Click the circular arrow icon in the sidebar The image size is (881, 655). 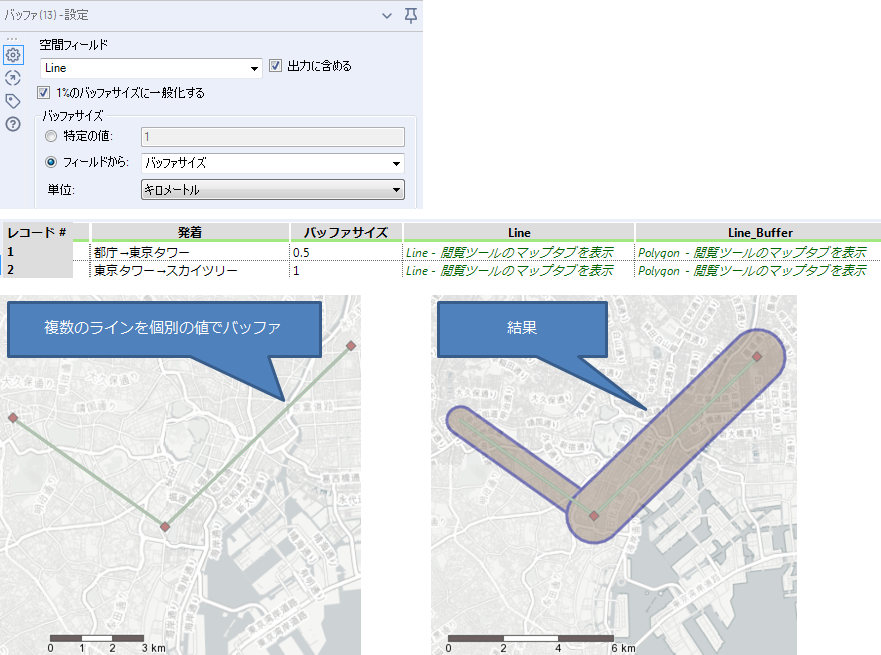13,77
